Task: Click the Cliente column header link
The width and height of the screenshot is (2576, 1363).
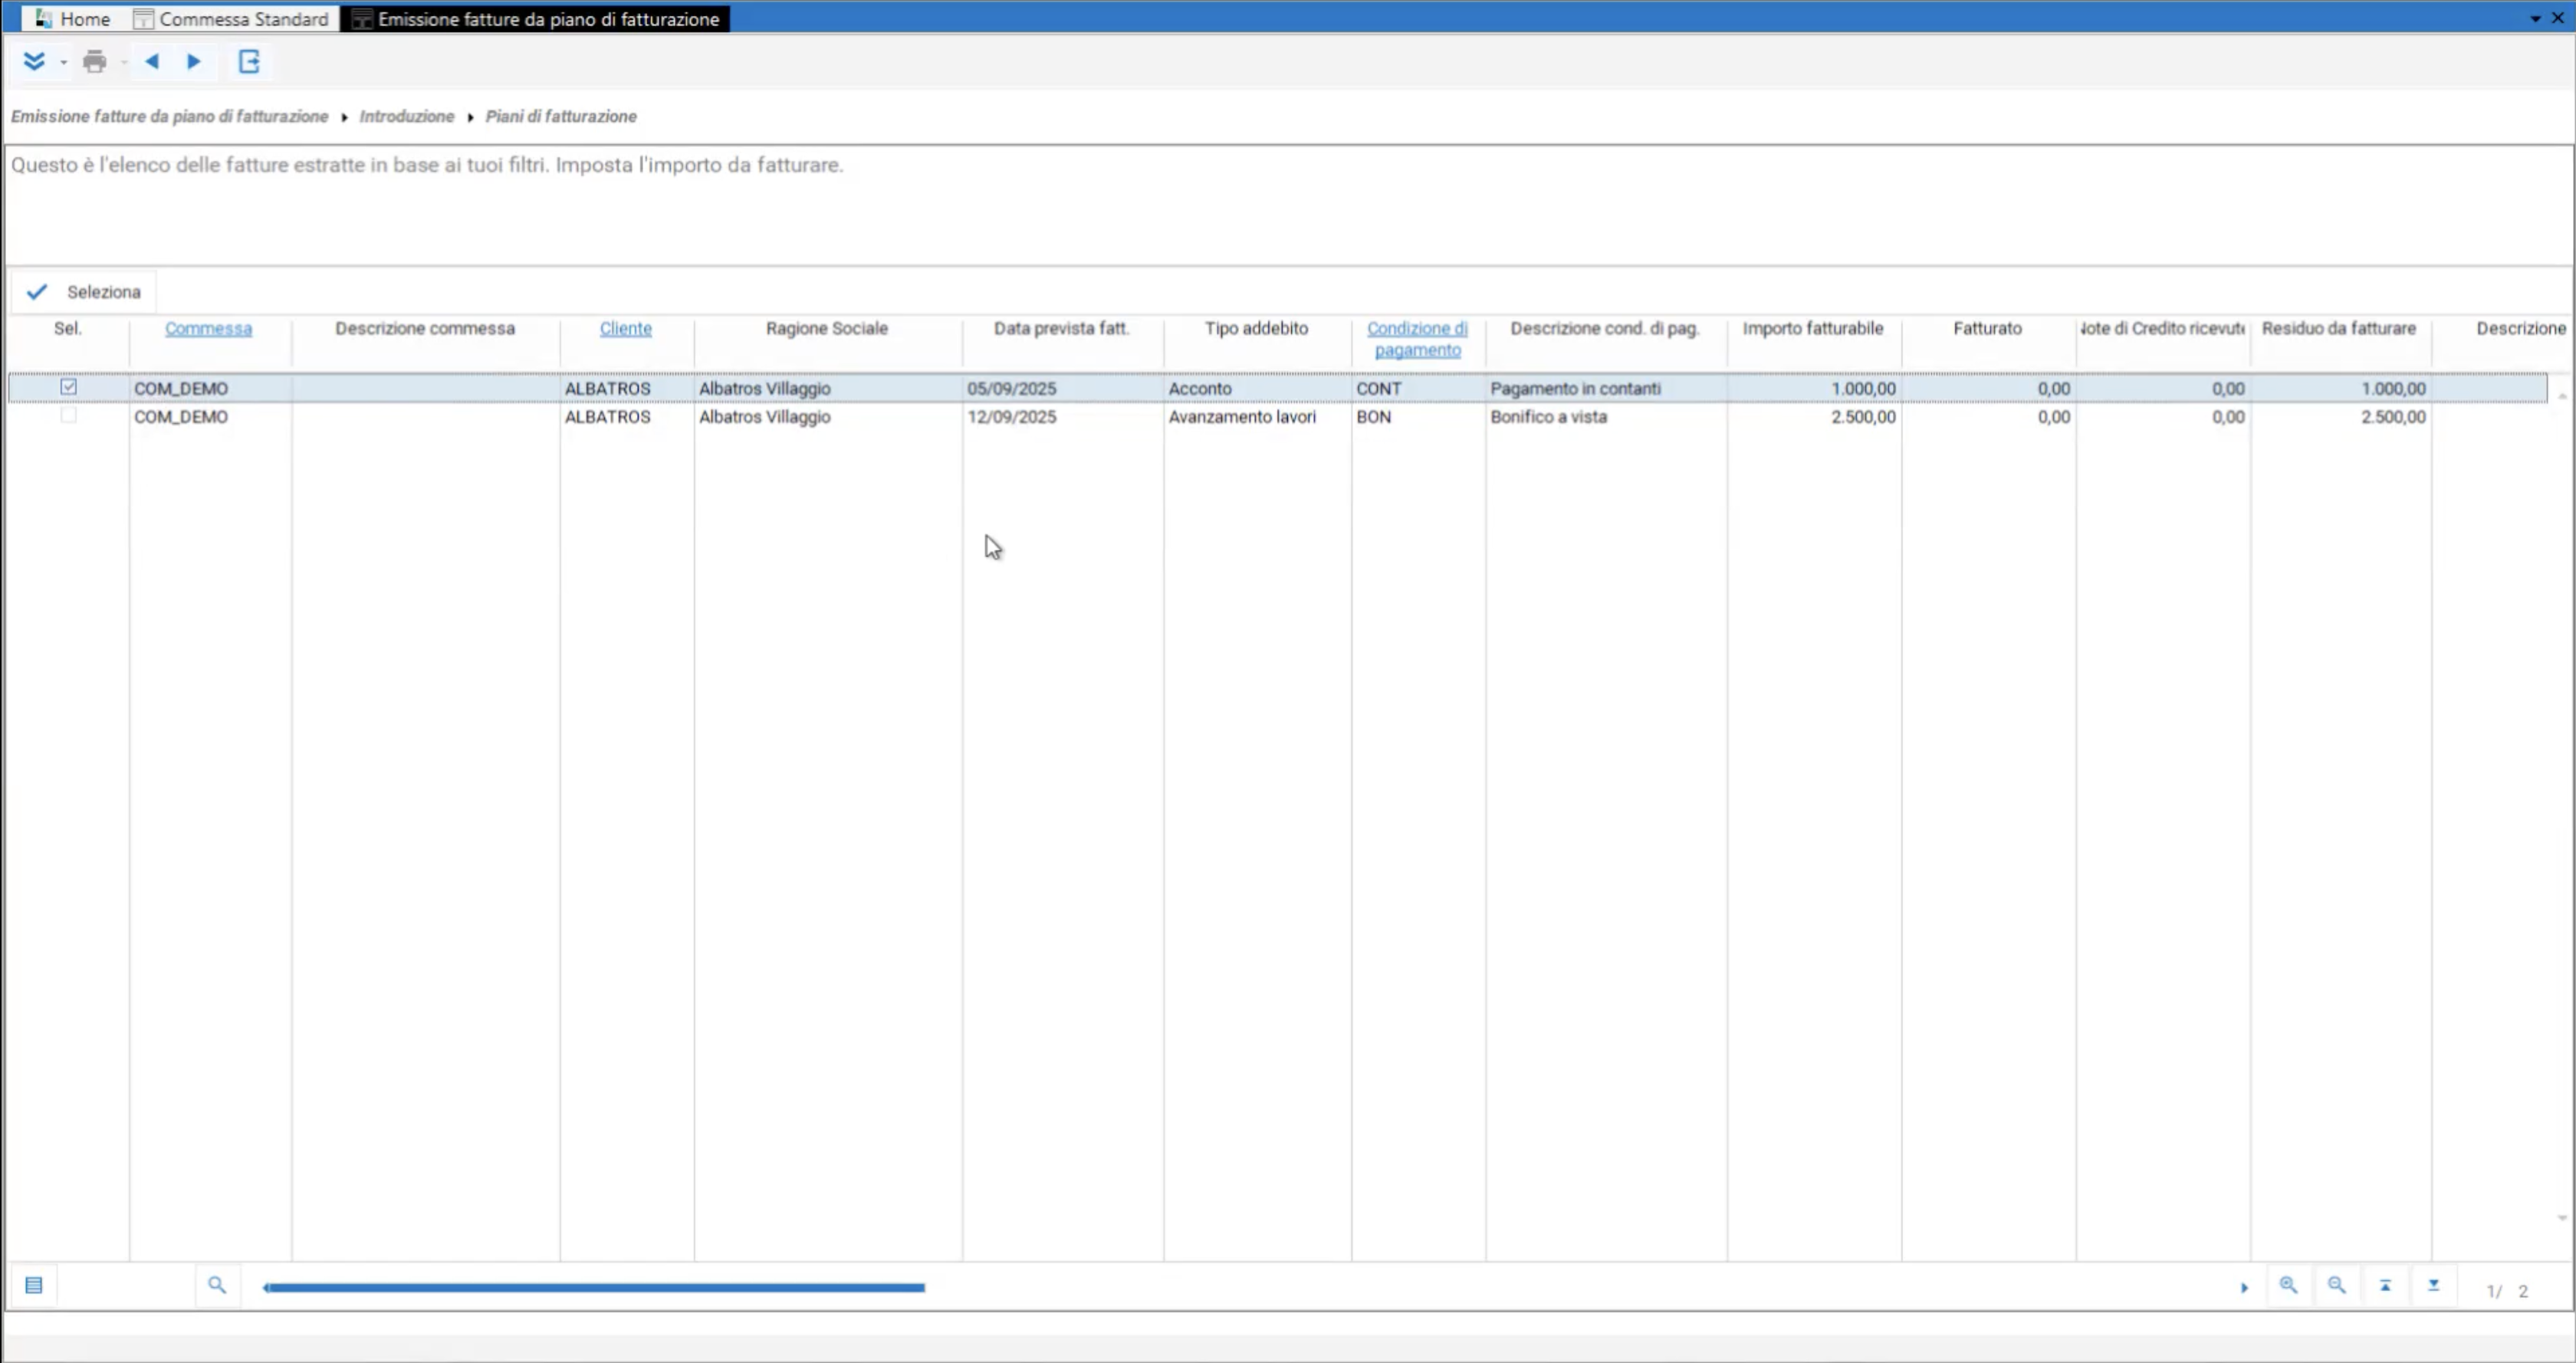Action: coord(625,328)
